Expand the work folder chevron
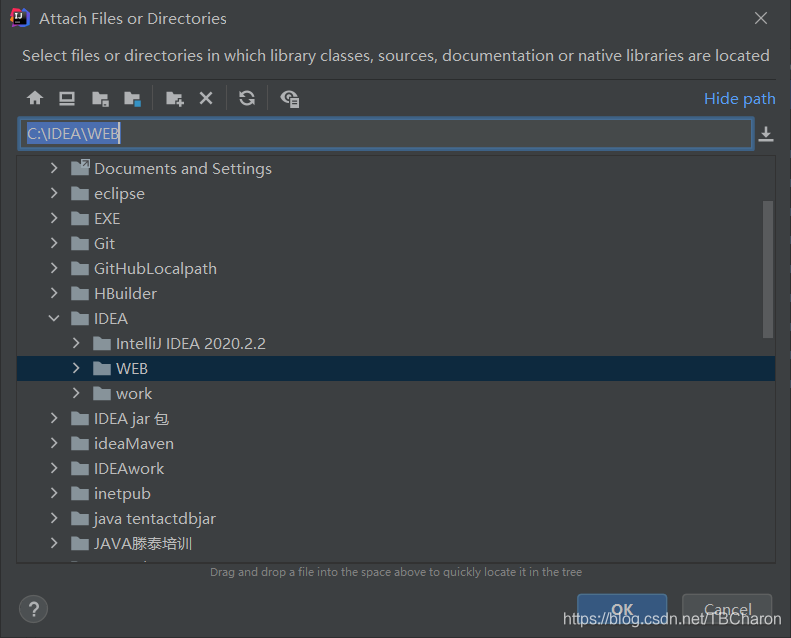Screen dimensions: 791x638 pos(76,393)
